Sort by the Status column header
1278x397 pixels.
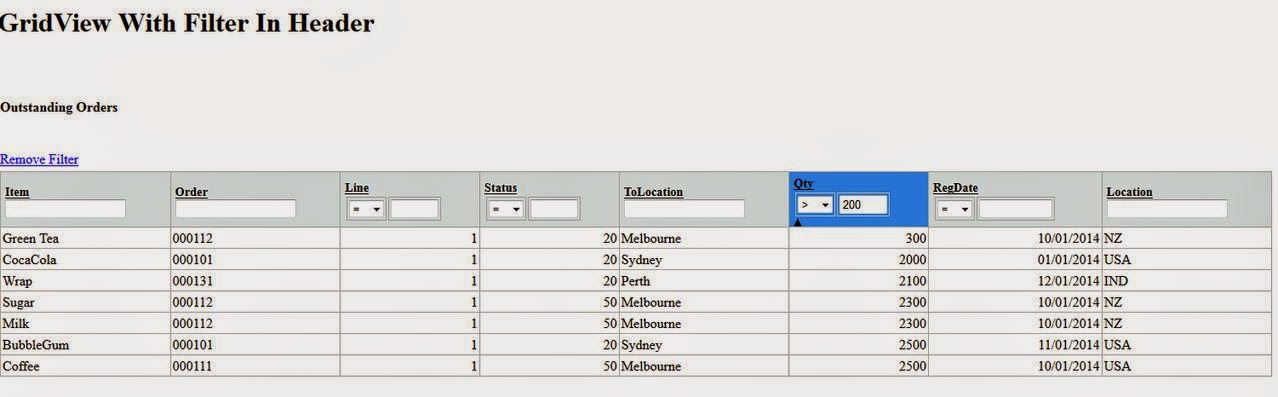click(501, 187)
